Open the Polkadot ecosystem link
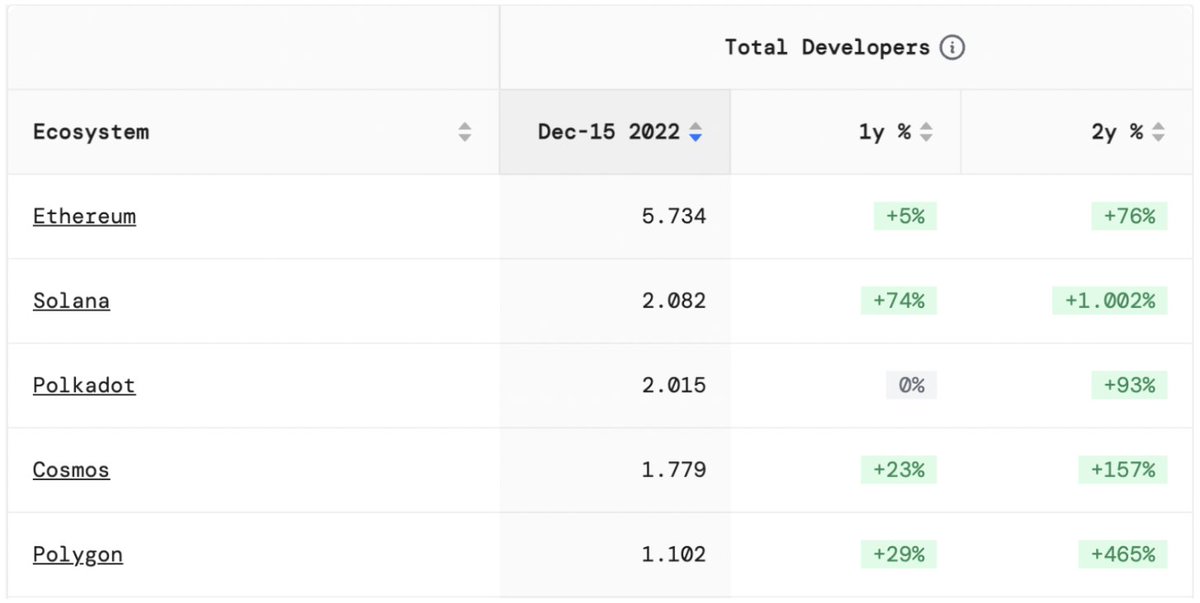The height and width of the screenshot is (603, 1200). [84, 386]
